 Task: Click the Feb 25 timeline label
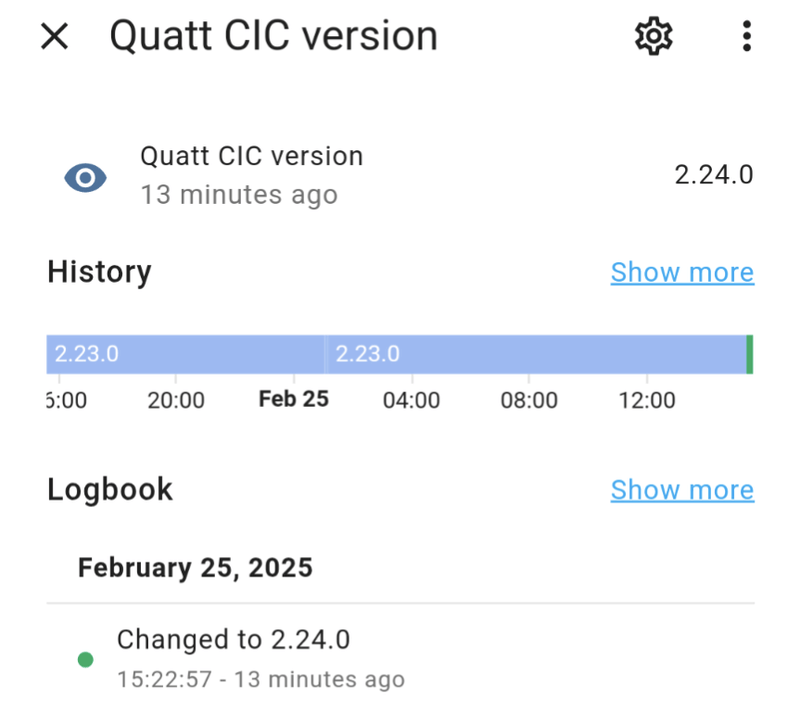pyautogui.click(x=293, y=399)
